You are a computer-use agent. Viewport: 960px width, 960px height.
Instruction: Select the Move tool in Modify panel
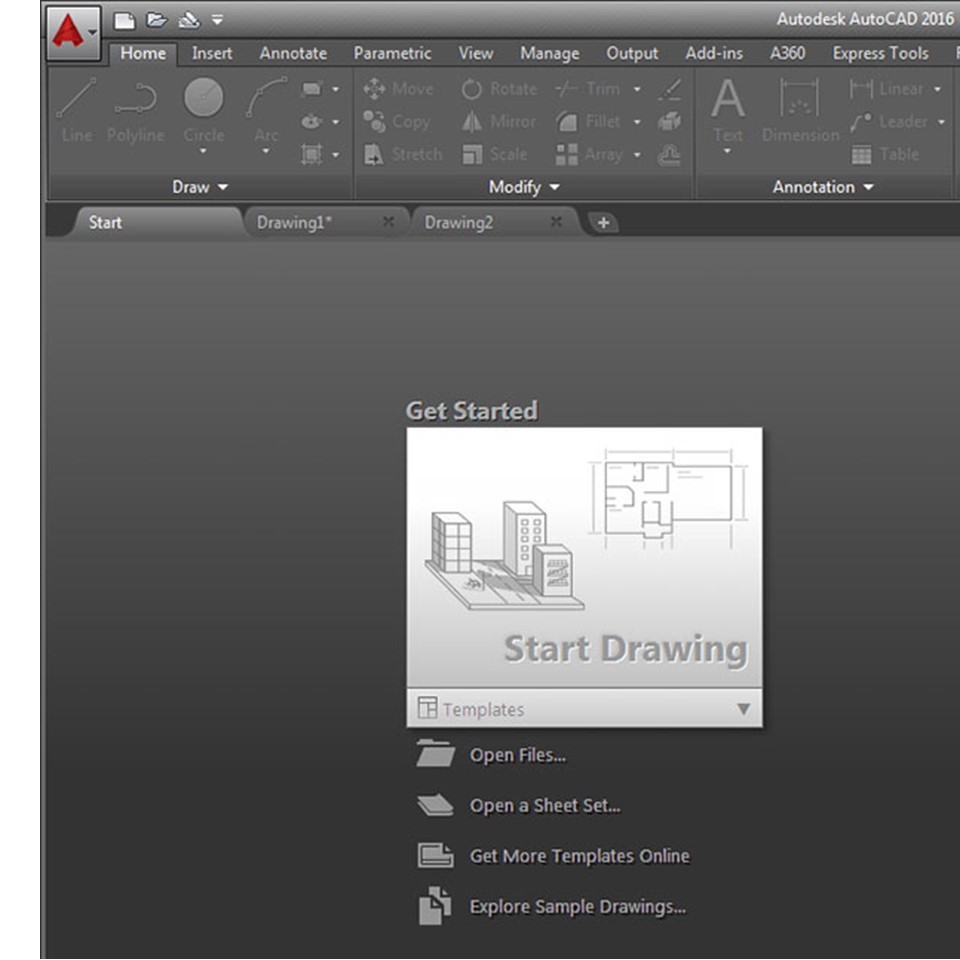[x=399, y=89]
